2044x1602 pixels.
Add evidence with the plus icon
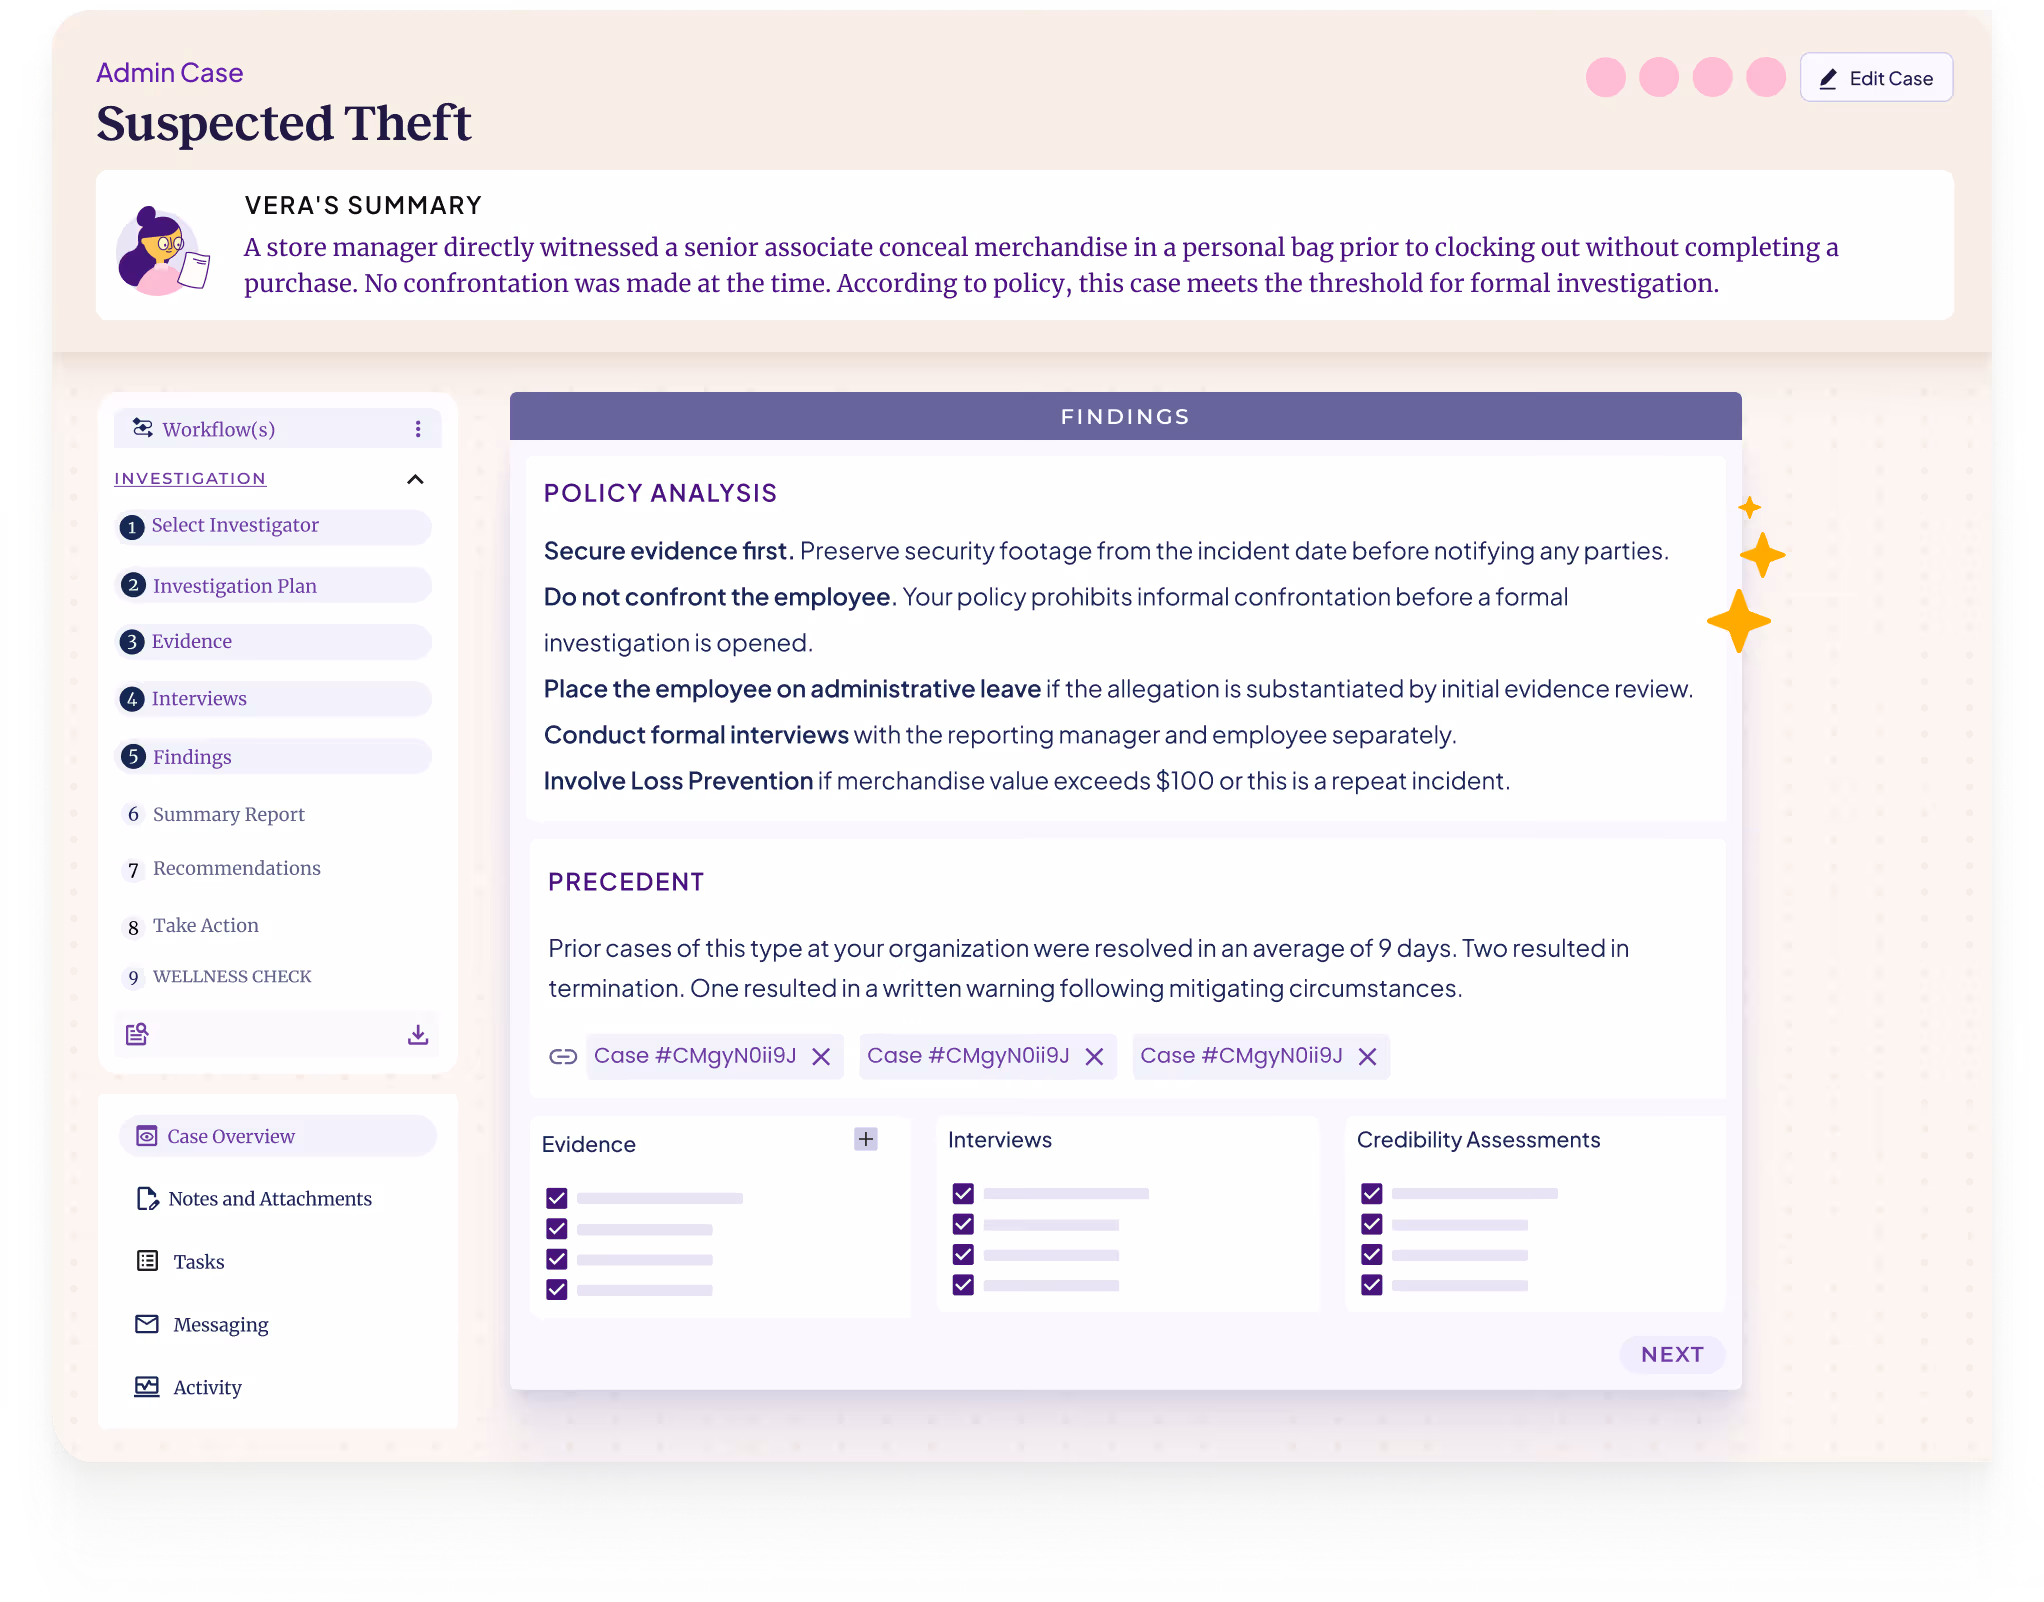866,1139
